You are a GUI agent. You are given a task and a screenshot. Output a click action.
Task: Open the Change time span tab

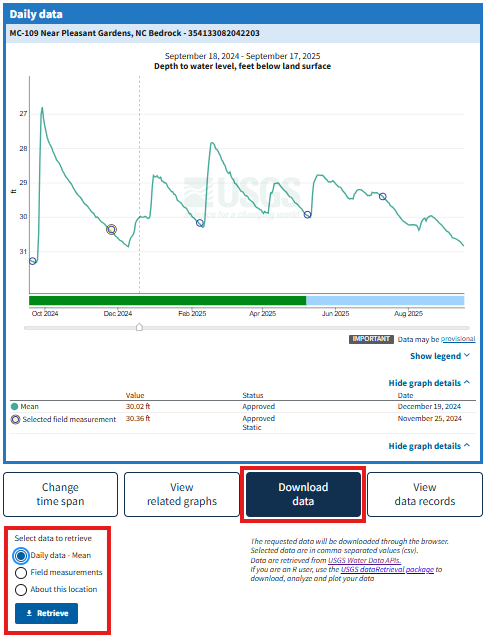pos(60,494)
